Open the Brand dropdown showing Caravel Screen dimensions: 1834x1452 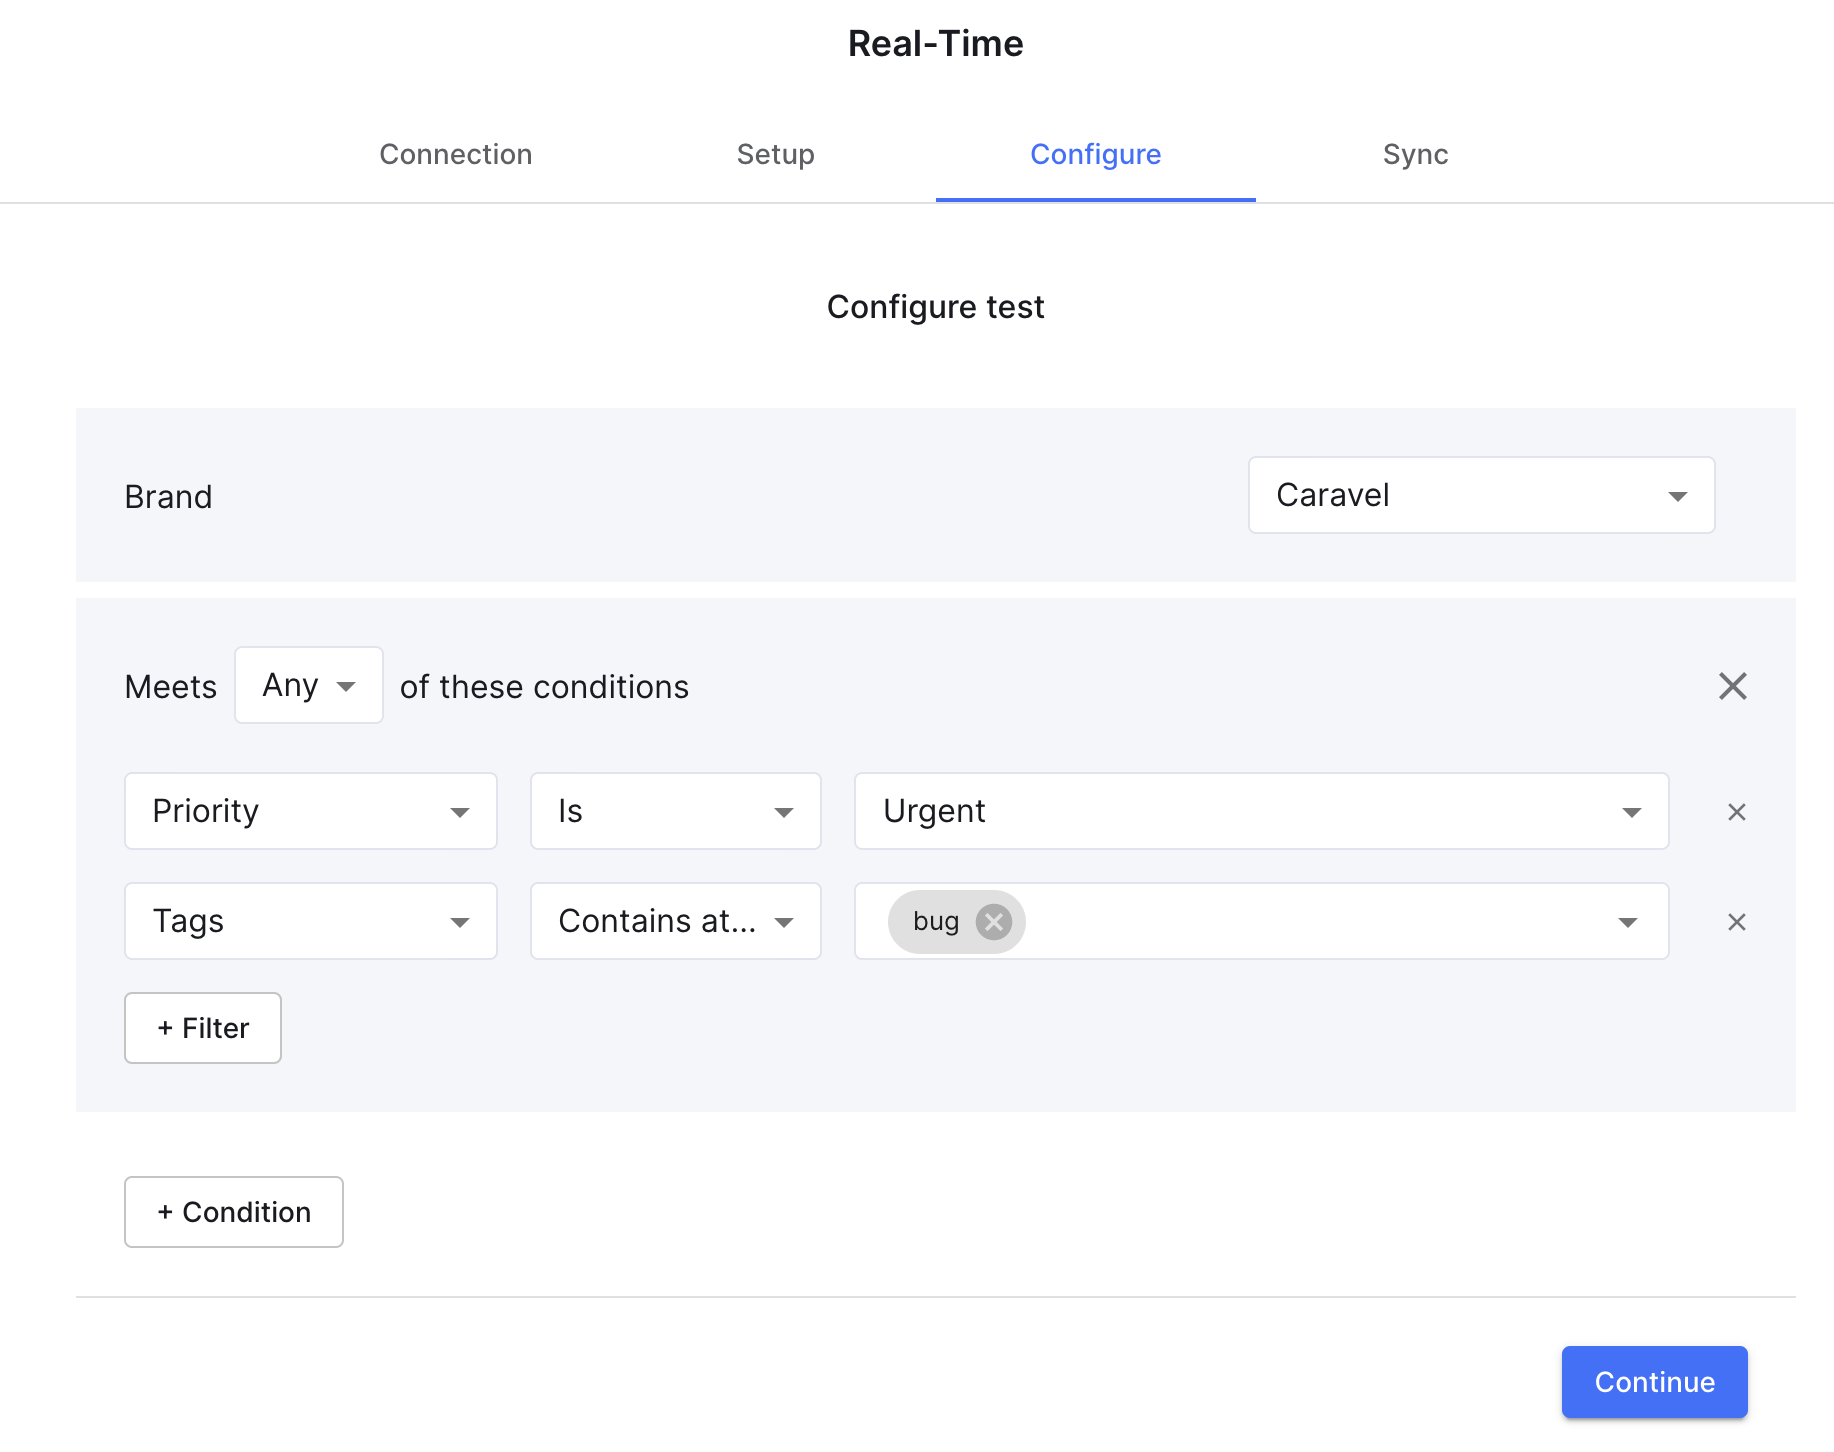(1481, 495)
